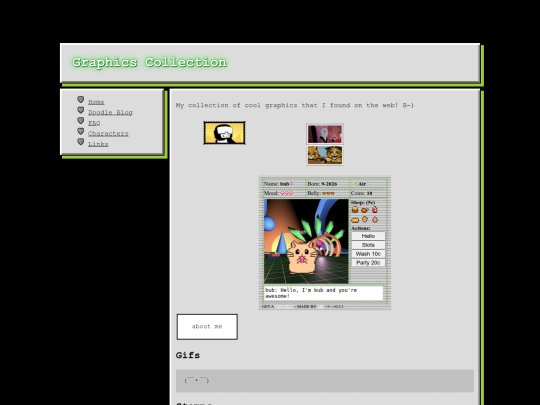Click the heart bullet beside Doodle Blog
The height and width of the screenshot is (405, 540).
[81, 110]
